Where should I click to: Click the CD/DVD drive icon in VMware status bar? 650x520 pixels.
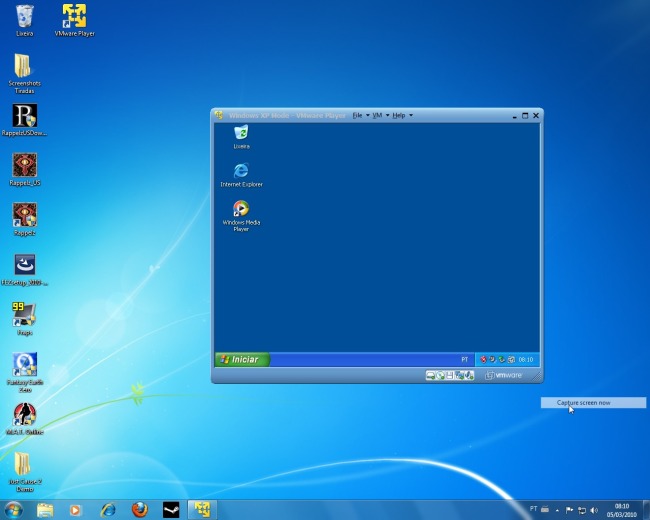tap(440, 376)
